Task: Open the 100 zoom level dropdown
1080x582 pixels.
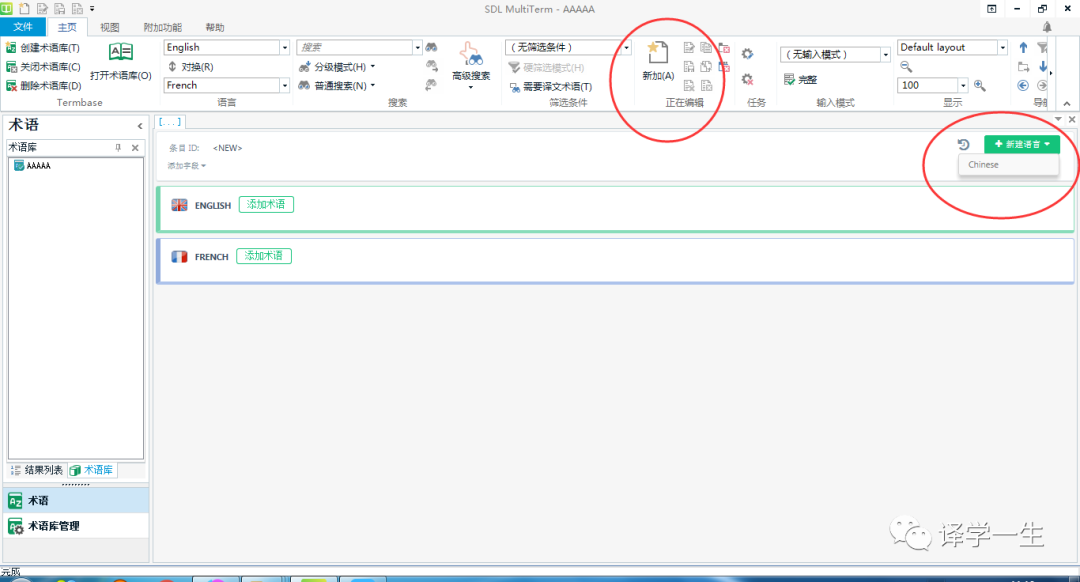Action: pyautogui.click(x=963, y=85)
